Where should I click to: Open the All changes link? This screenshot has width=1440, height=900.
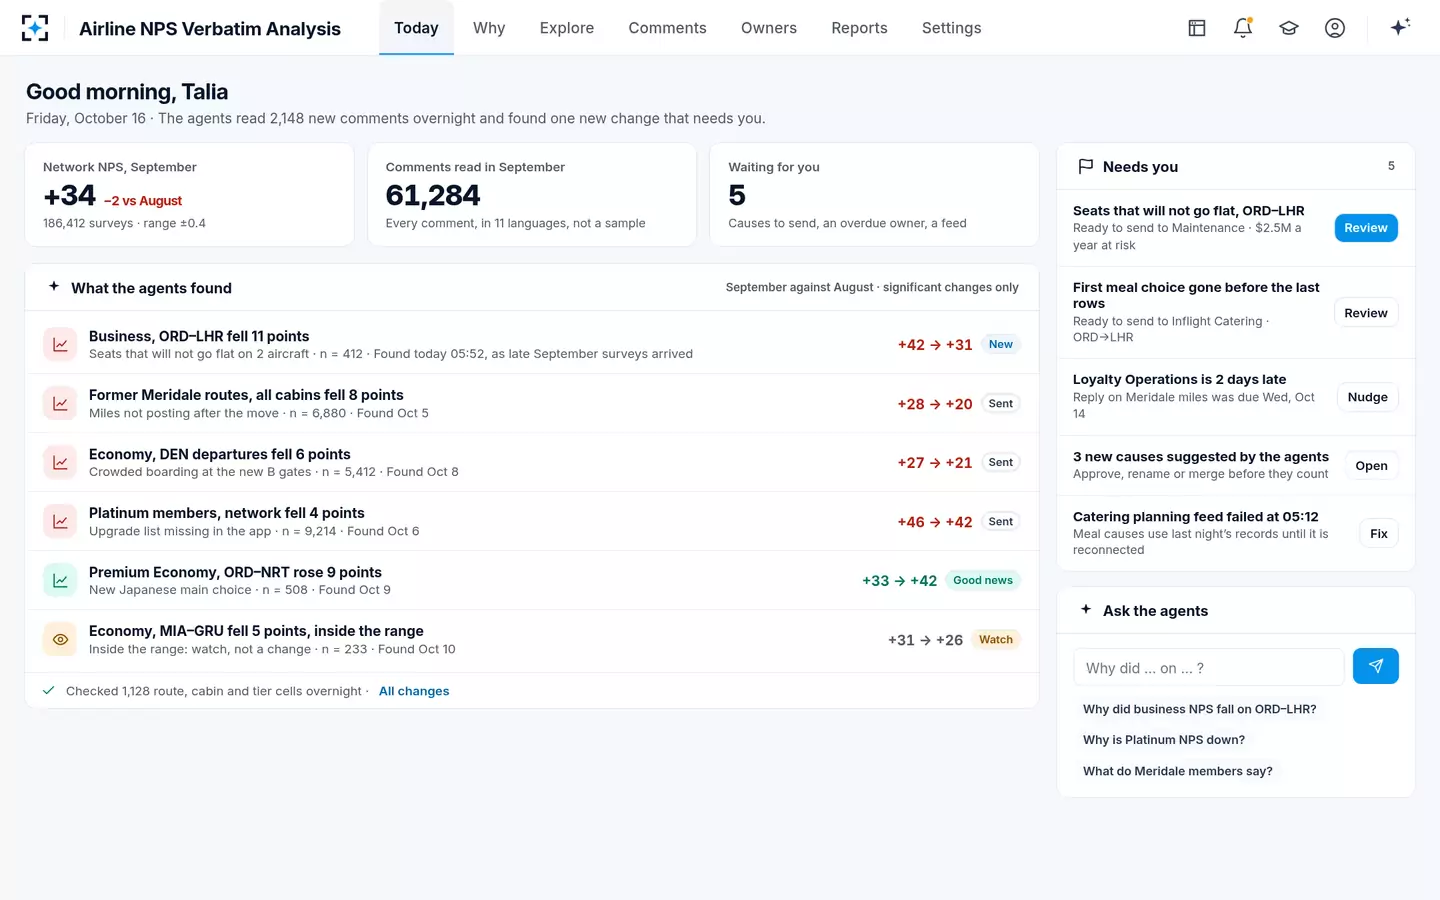414,691
